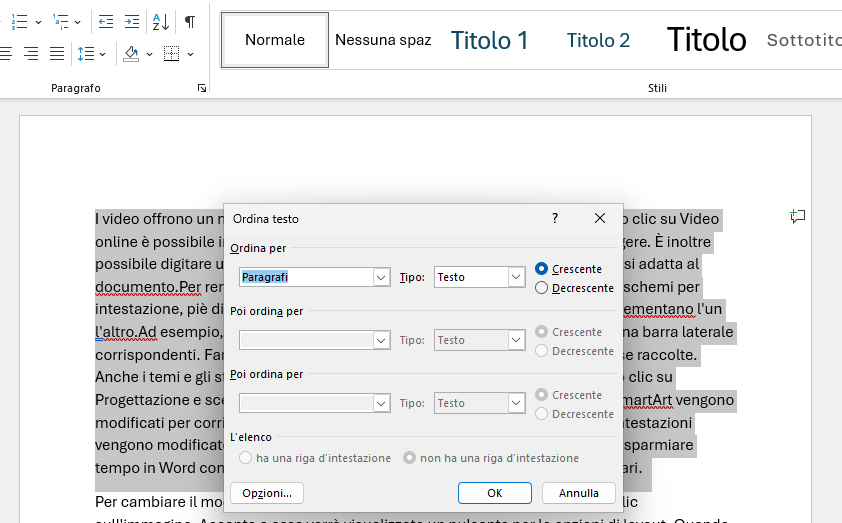Apply the Titolo 1 style
842x523 pixels.
pyautogui.click(x=489, y=40)
